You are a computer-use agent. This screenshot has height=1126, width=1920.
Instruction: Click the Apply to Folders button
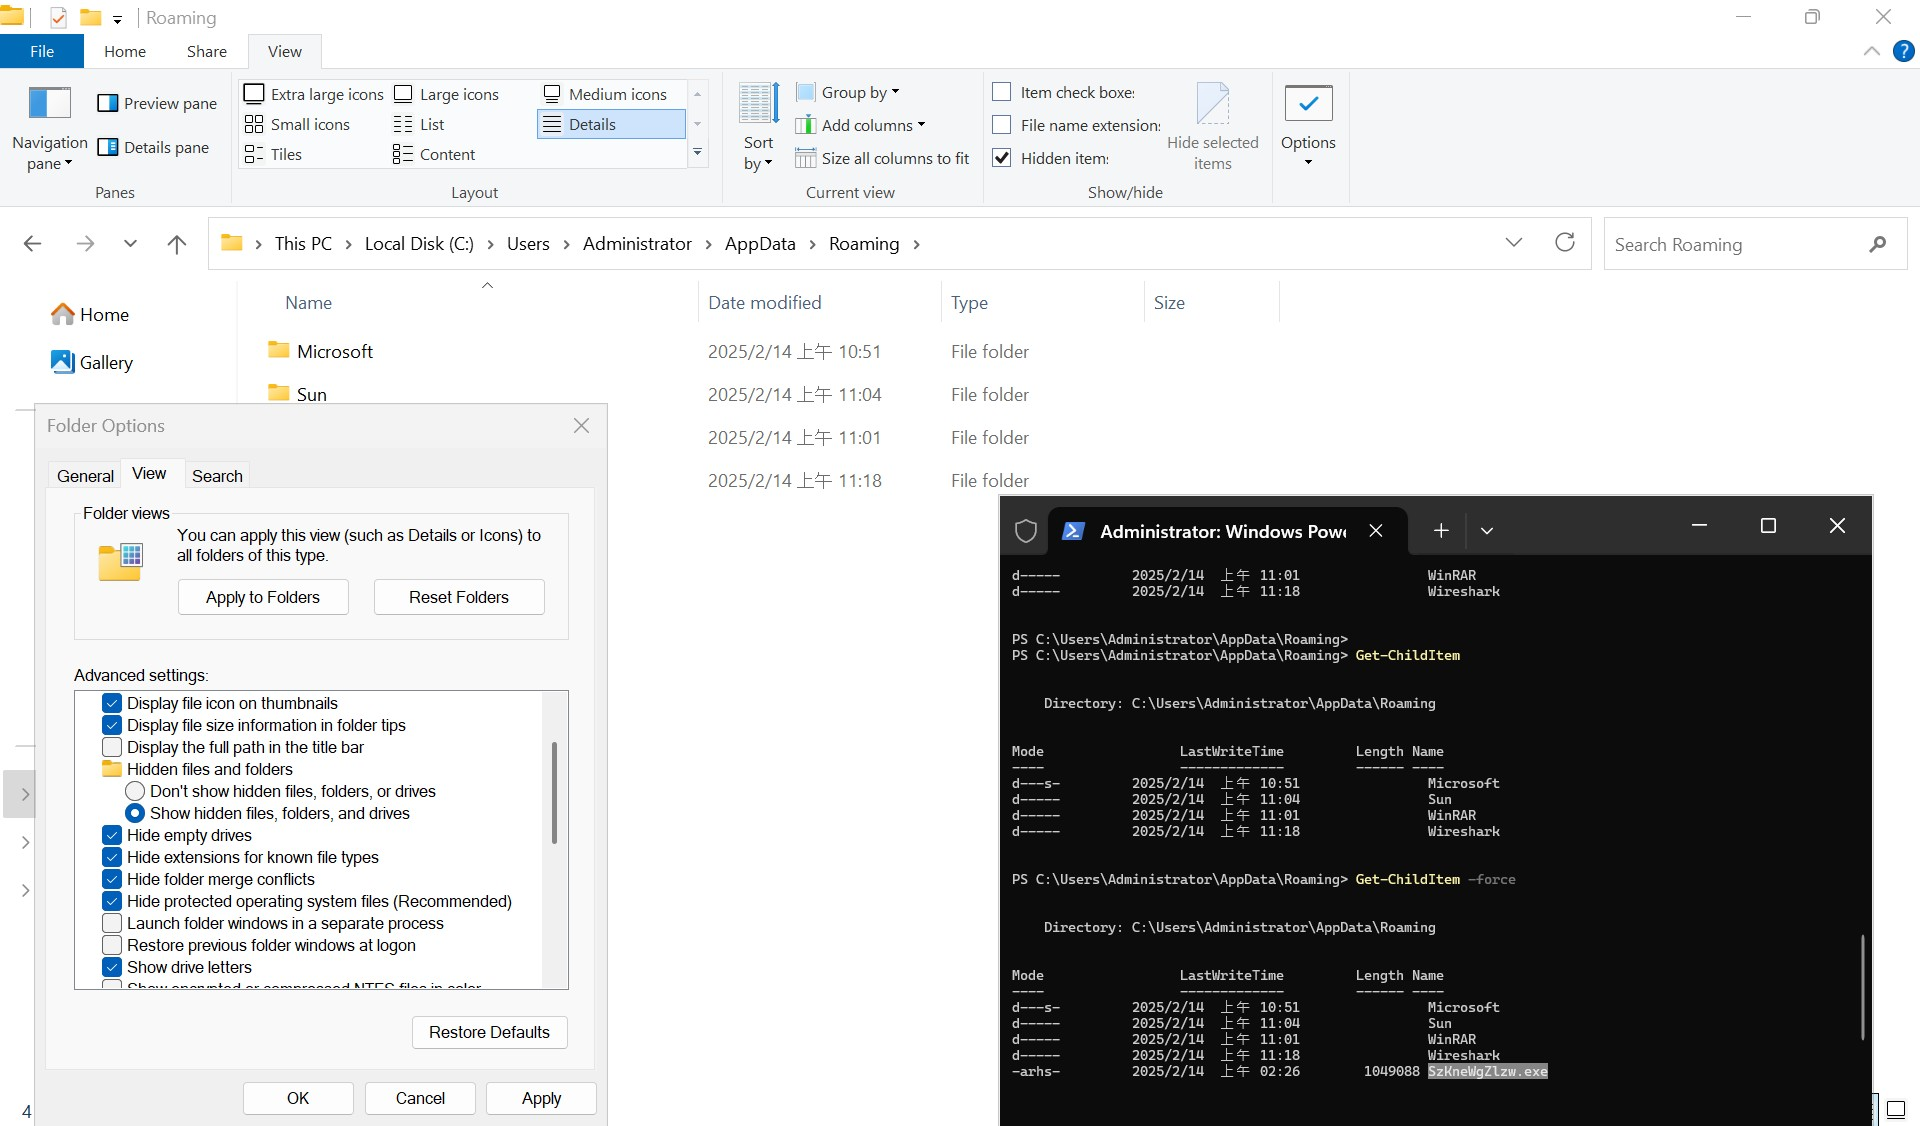[262, 597]
